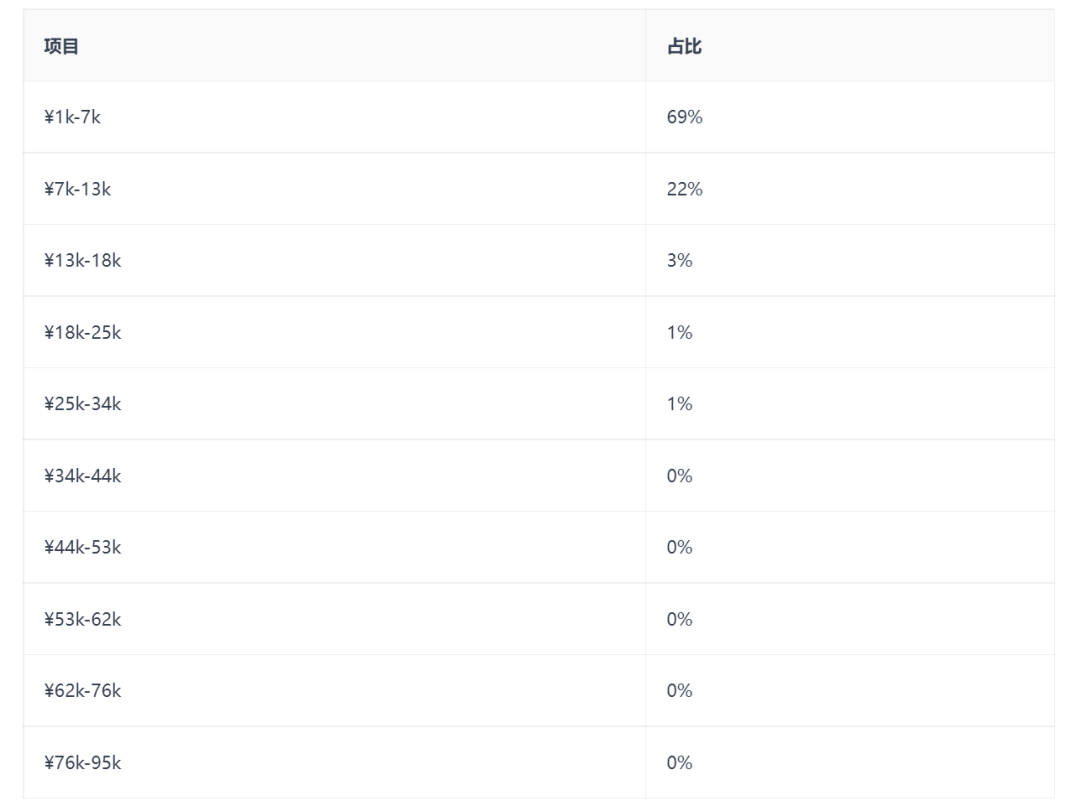This screenshot has height=806, width=1080.
Task: Select the ¥53k-62k row label
Action: (82, 619)
